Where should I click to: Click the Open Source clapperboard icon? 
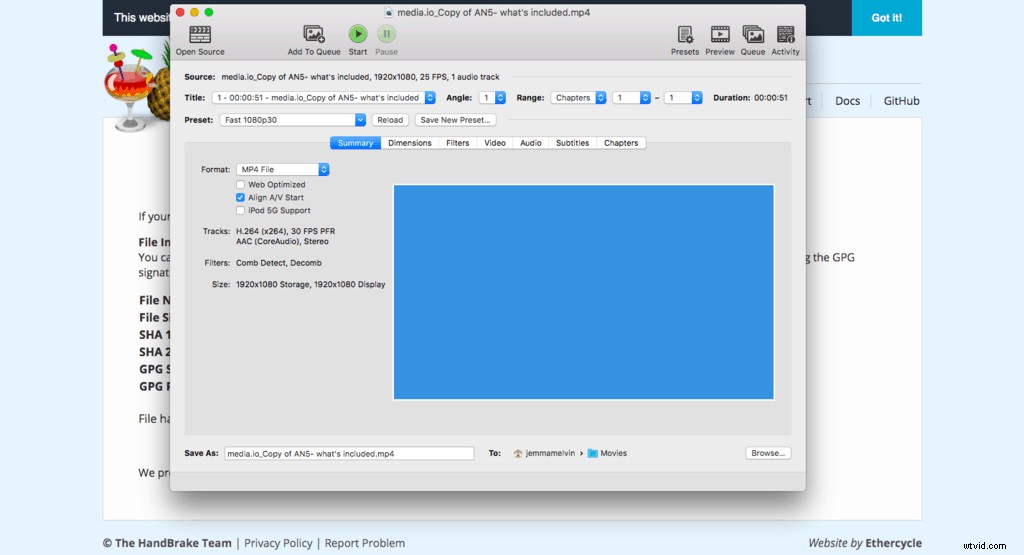tap(200, 34)
